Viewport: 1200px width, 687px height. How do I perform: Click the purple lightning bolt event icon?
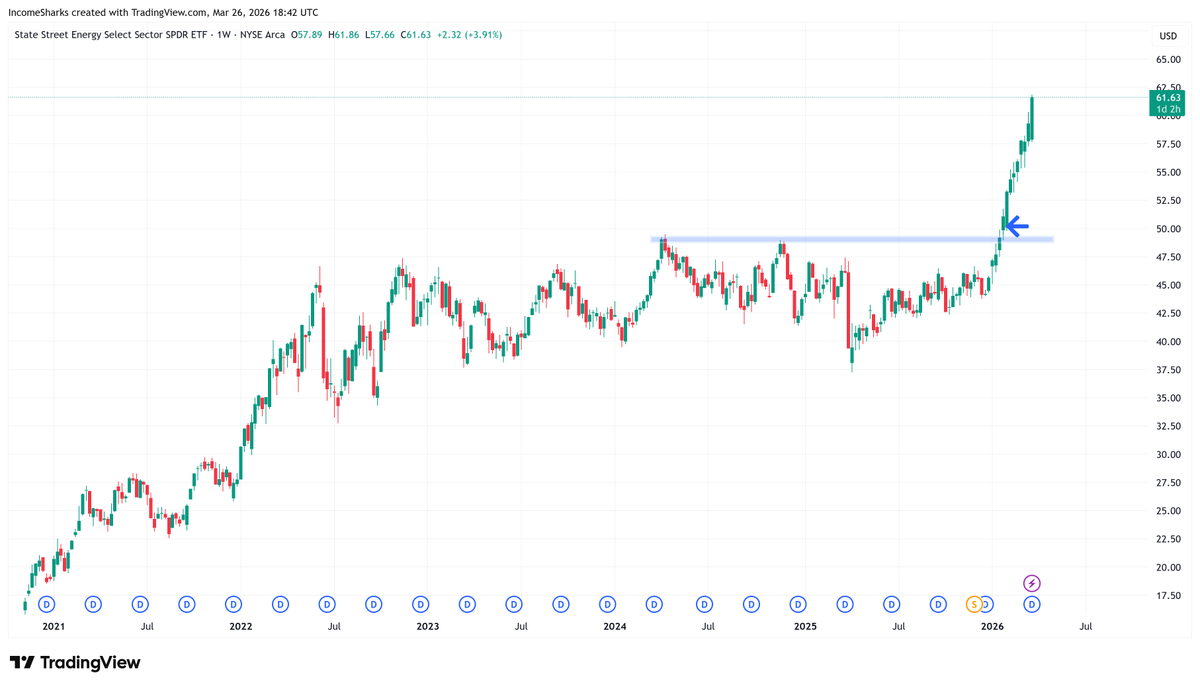(x=1032, y=583)
